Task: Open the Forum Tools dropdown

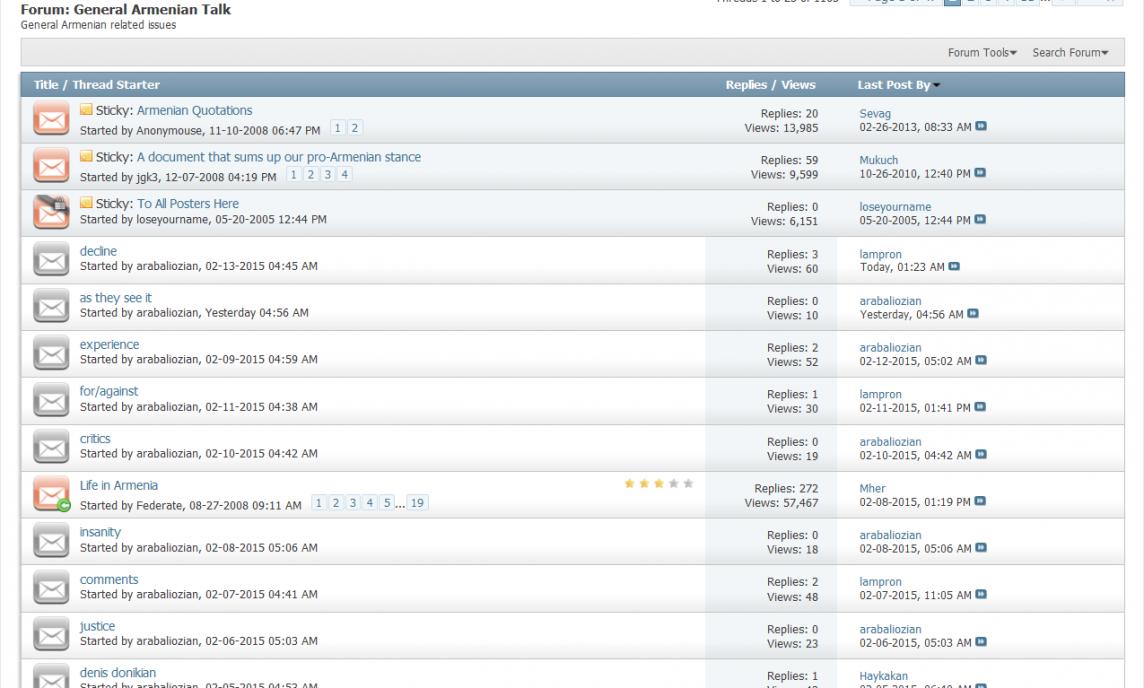Action: point(981,52)
